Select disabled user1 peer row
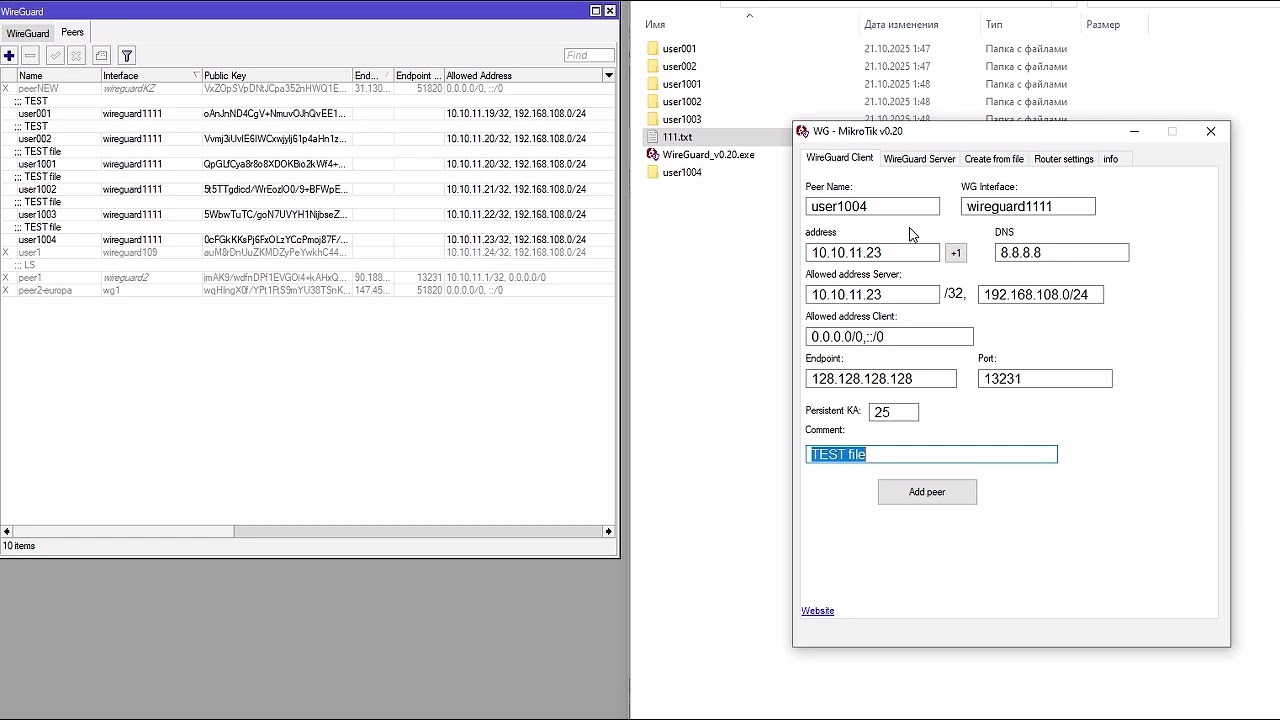 tap(307, 253)
